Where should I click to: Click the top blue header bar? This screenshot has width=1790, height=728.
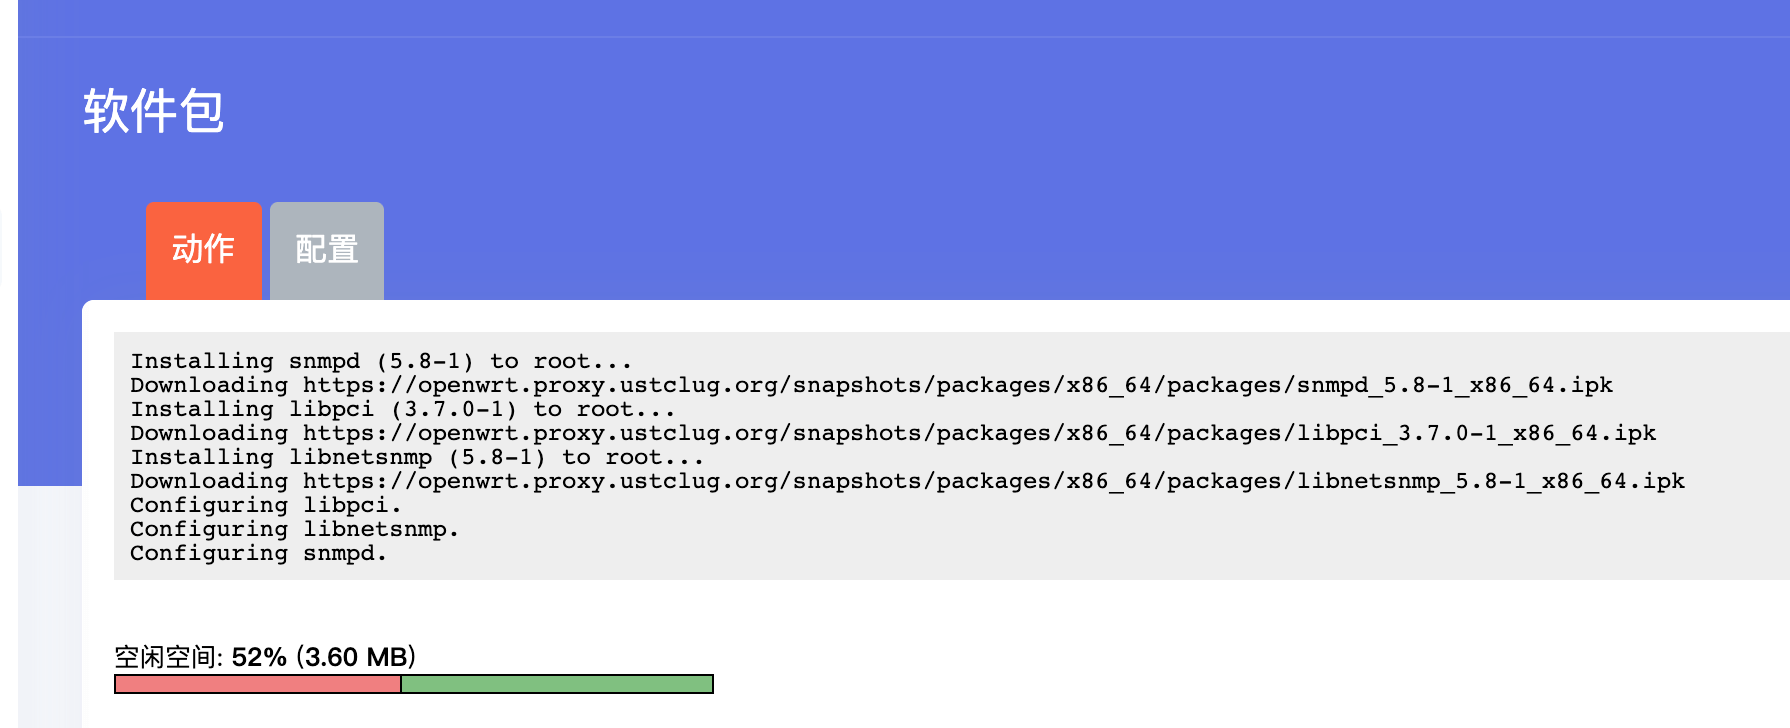coord(900,18)
